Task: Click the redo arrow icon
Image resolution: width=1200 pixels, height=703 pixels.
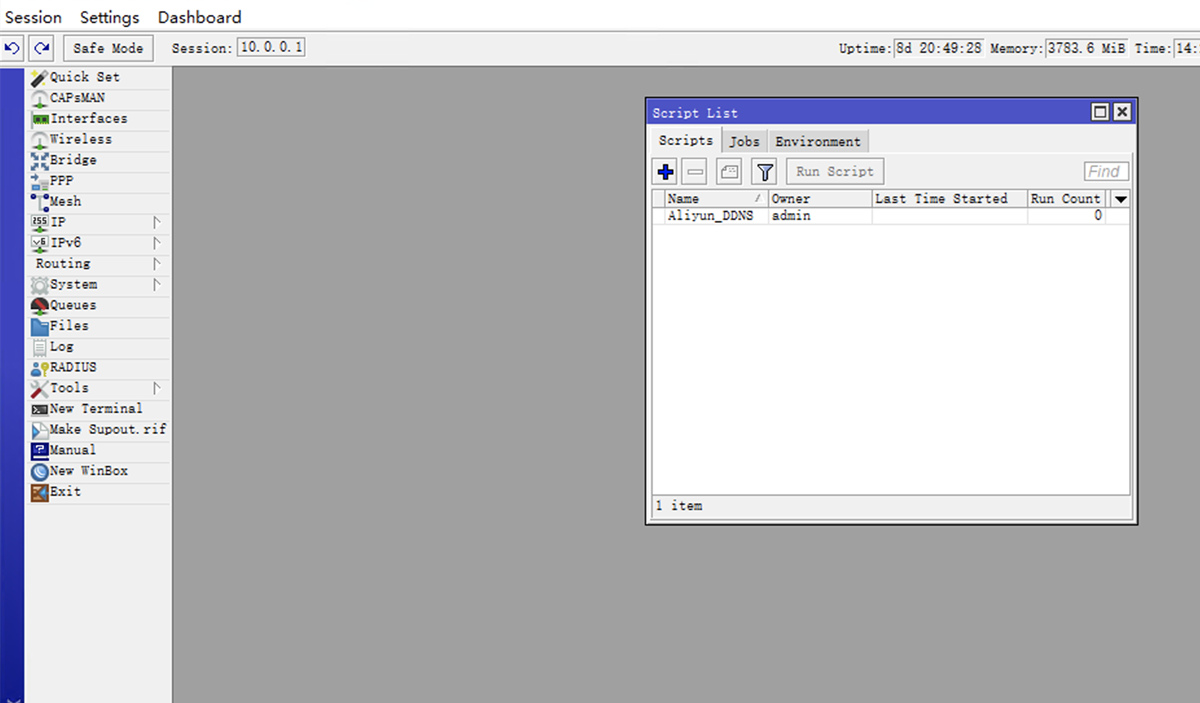Action: [41, 48]
